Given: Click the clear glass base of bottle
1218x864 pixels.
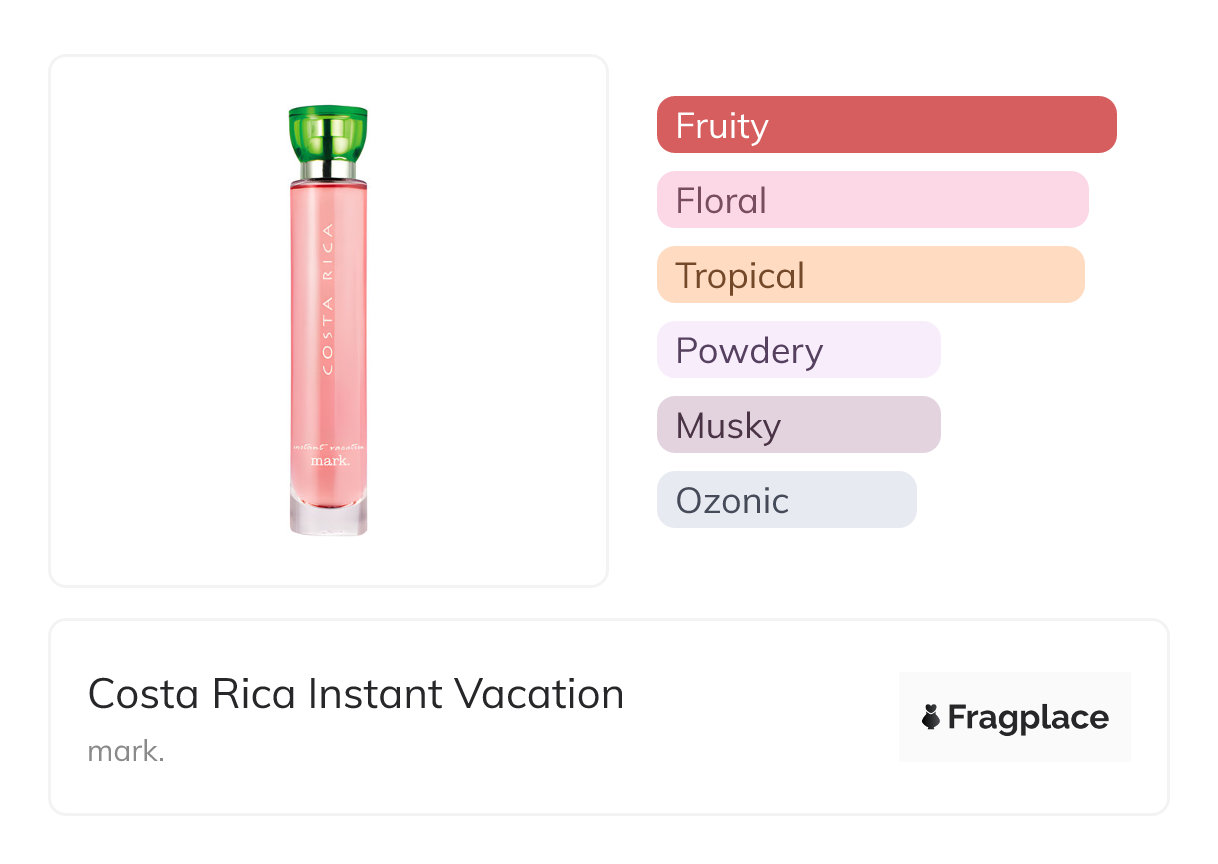Looking at the screenshot, I should (x=328, y=517).
